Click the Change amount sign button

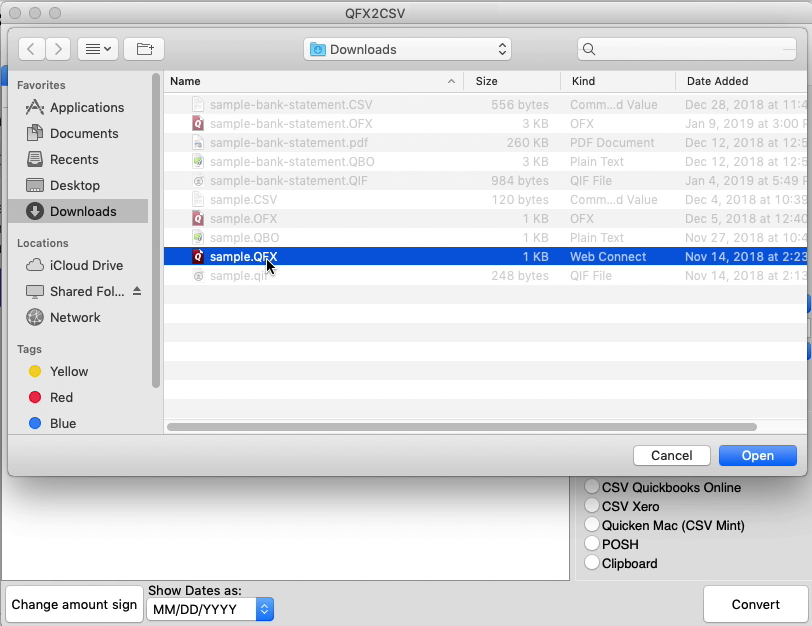[x=74, y=604]
